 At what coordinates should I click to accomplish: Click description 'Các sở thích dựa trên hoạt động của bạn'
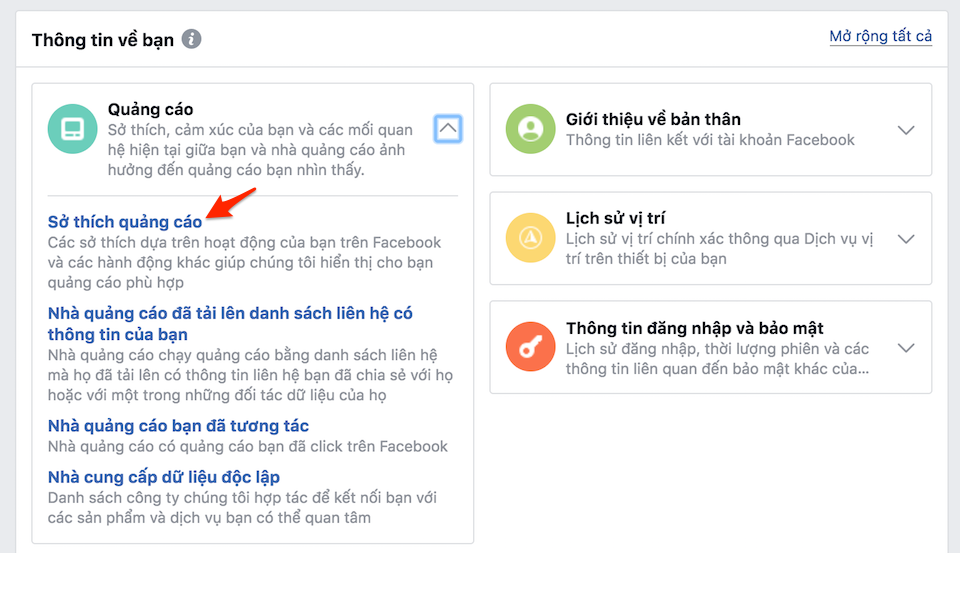pyautogui.click(x=244, y=262)
